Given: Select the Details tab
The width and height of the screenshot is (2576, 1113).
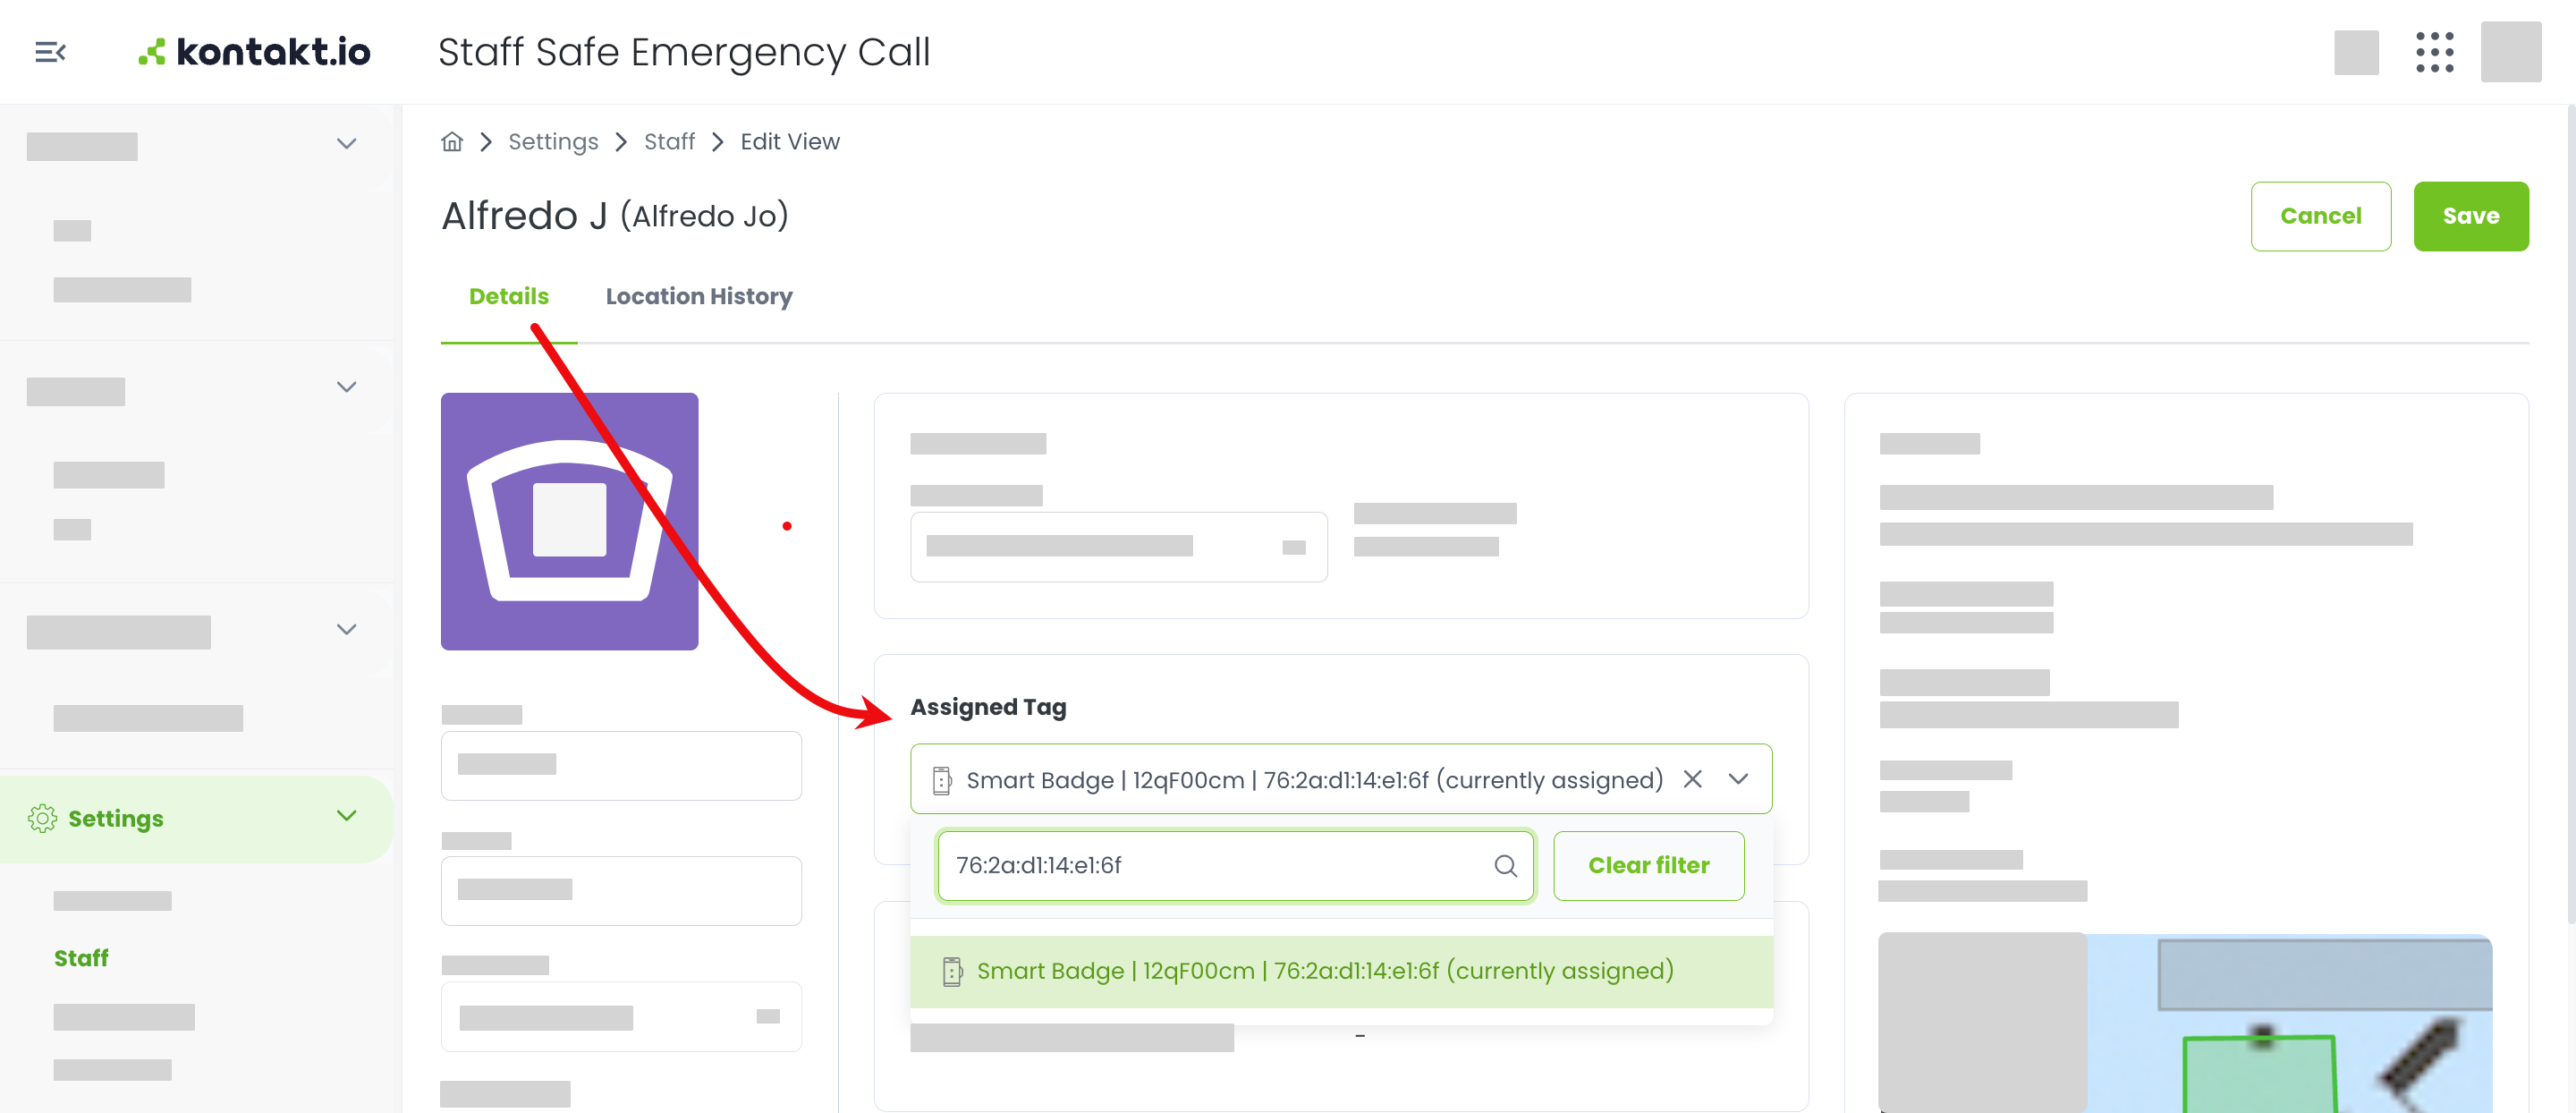Looking at the screenshot, I should click(x=508, y=296).
